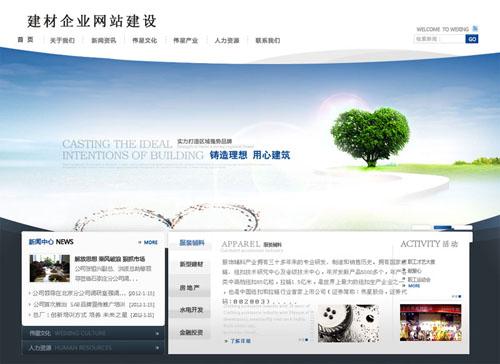Focus the search input next to GO
Screen dimensions: 500x364
(x=440, y=39)
